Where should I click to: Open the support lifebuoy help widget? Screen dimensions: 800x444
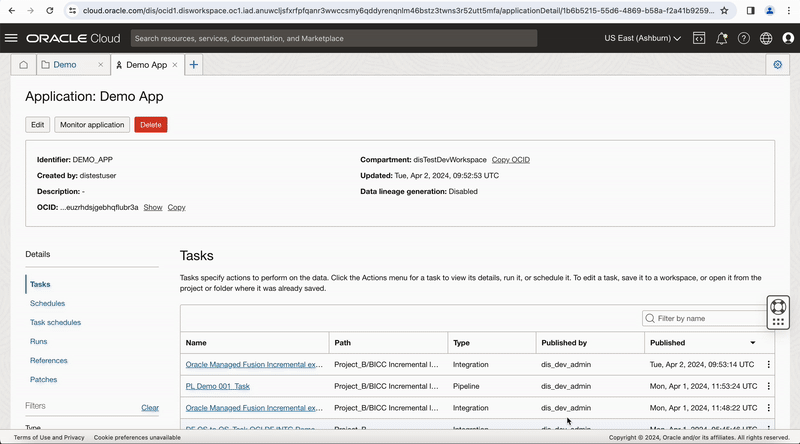[778, 307]
